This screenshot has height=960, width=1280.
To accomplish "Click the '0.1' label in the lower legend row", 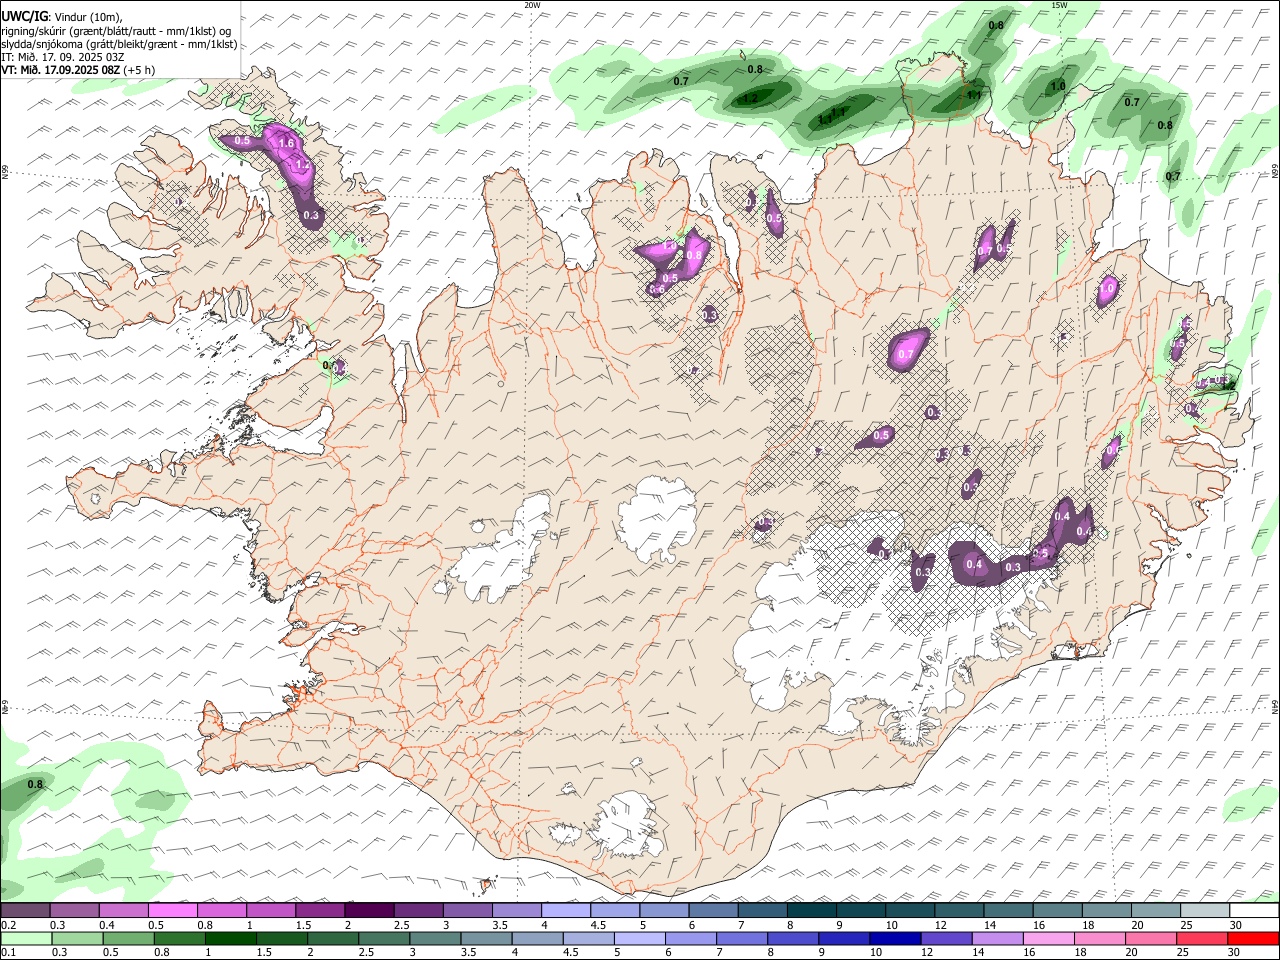I will [8, 952].
